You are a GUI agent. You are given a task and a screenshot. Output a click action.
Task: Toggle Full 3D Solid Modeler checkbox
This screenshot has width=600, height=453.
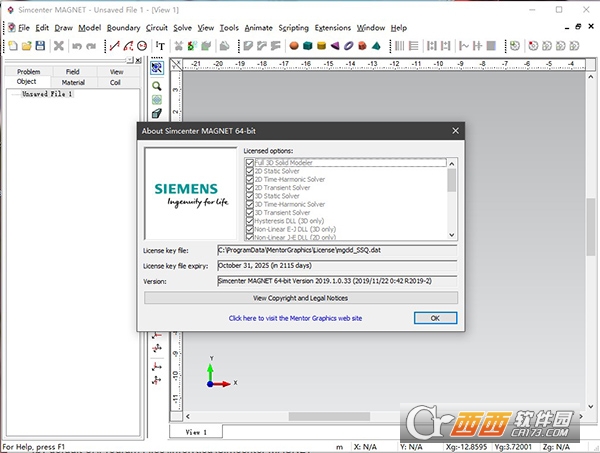point(250,163)
